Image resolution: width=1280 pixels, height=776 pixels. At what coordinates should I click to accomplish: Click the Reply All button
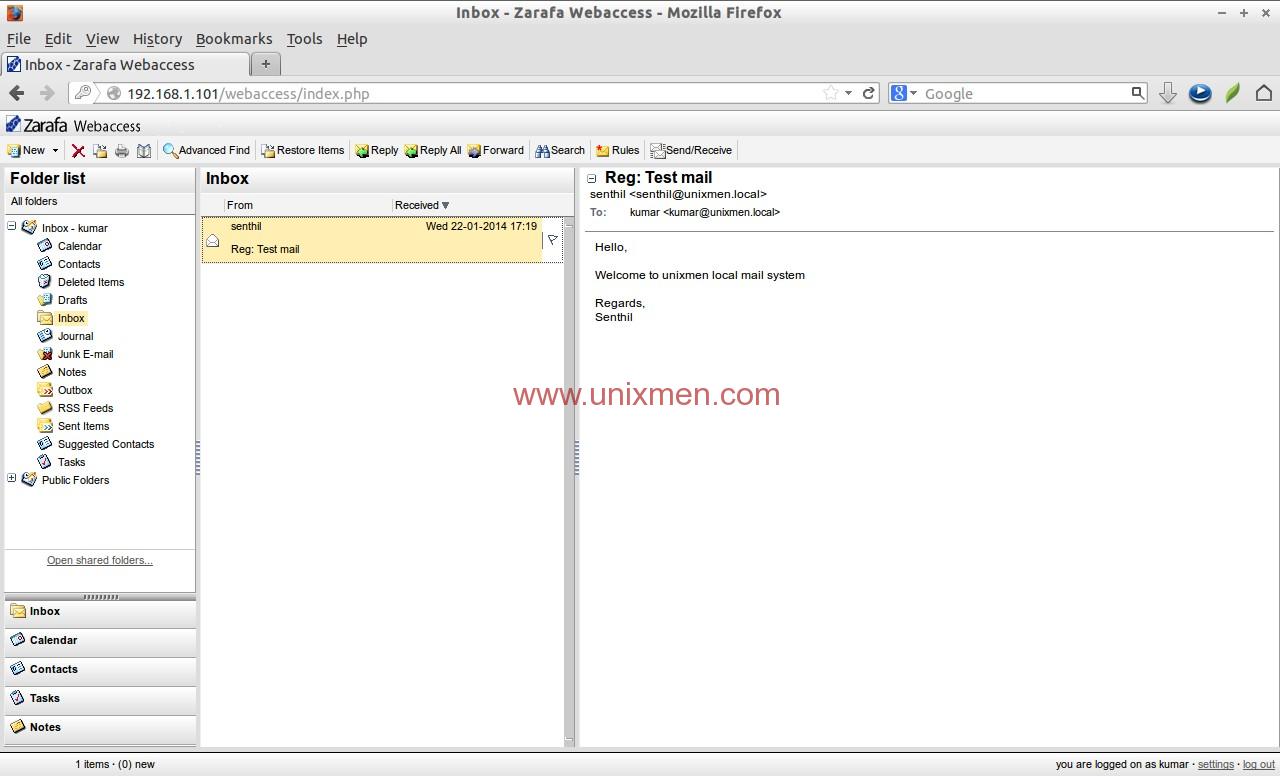click(433, 150)
